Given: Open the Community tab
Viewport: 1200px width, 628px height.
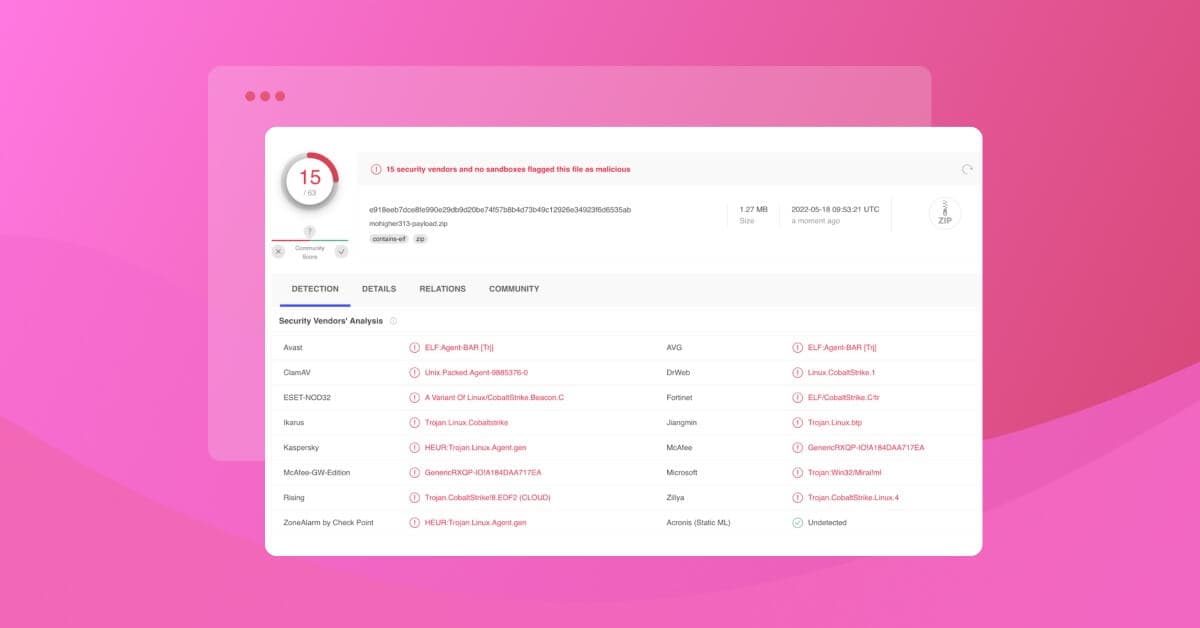Looking at the screenshot, I should (x=514, y=289).
